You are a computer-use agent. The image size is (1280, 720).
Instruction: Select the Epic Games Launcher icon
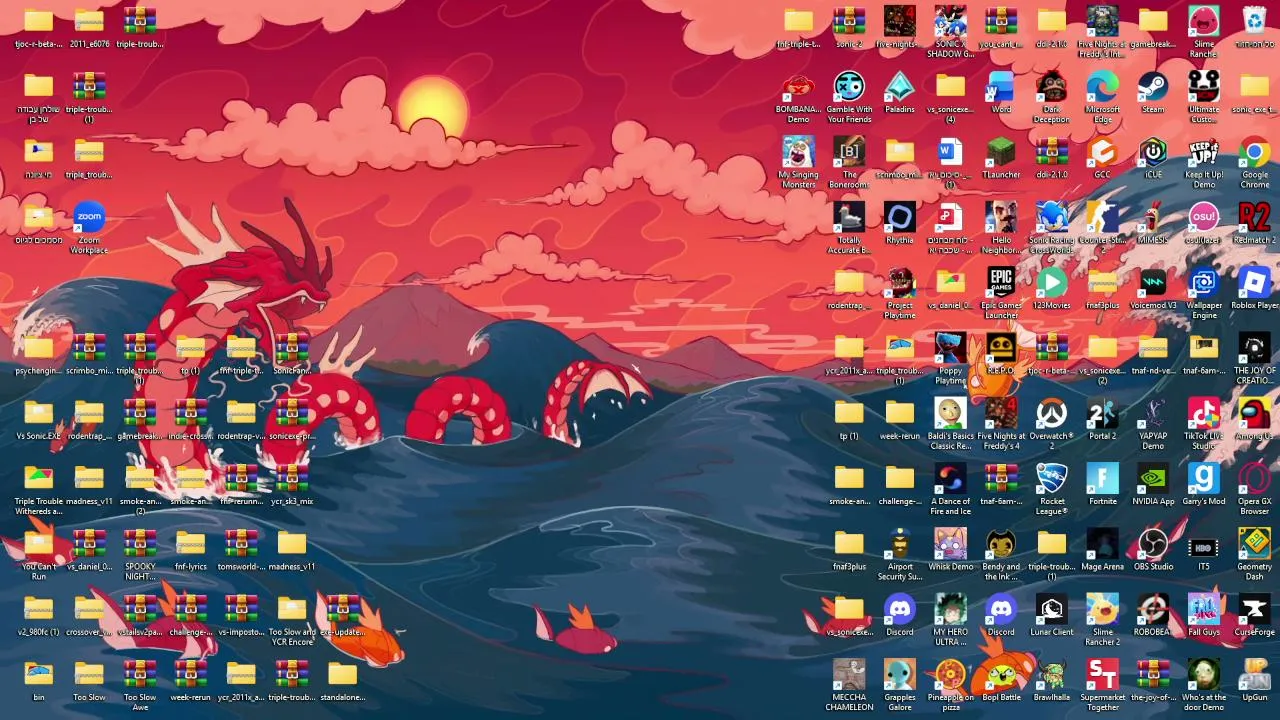click(x=1001, y=283)
